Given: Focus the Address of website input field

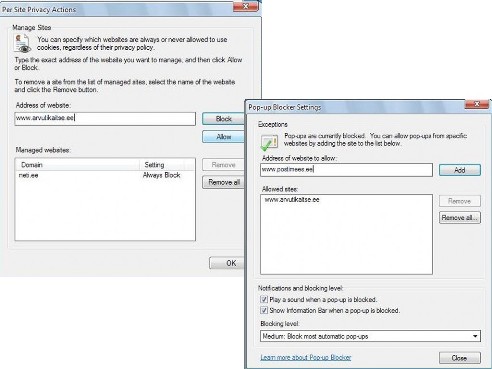Looking at the screenshot, I should pyautogui.click(x=105, y=119).
